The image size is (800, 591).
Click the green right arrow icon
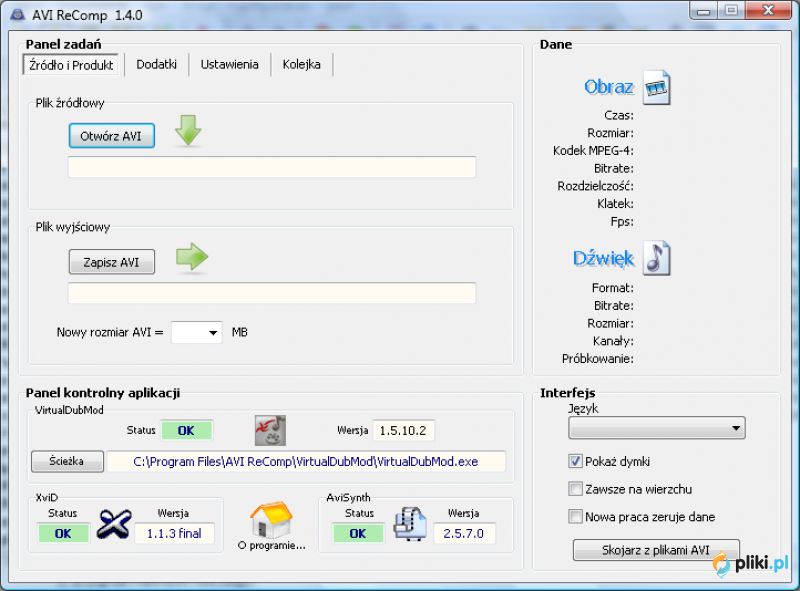(192, 256)
